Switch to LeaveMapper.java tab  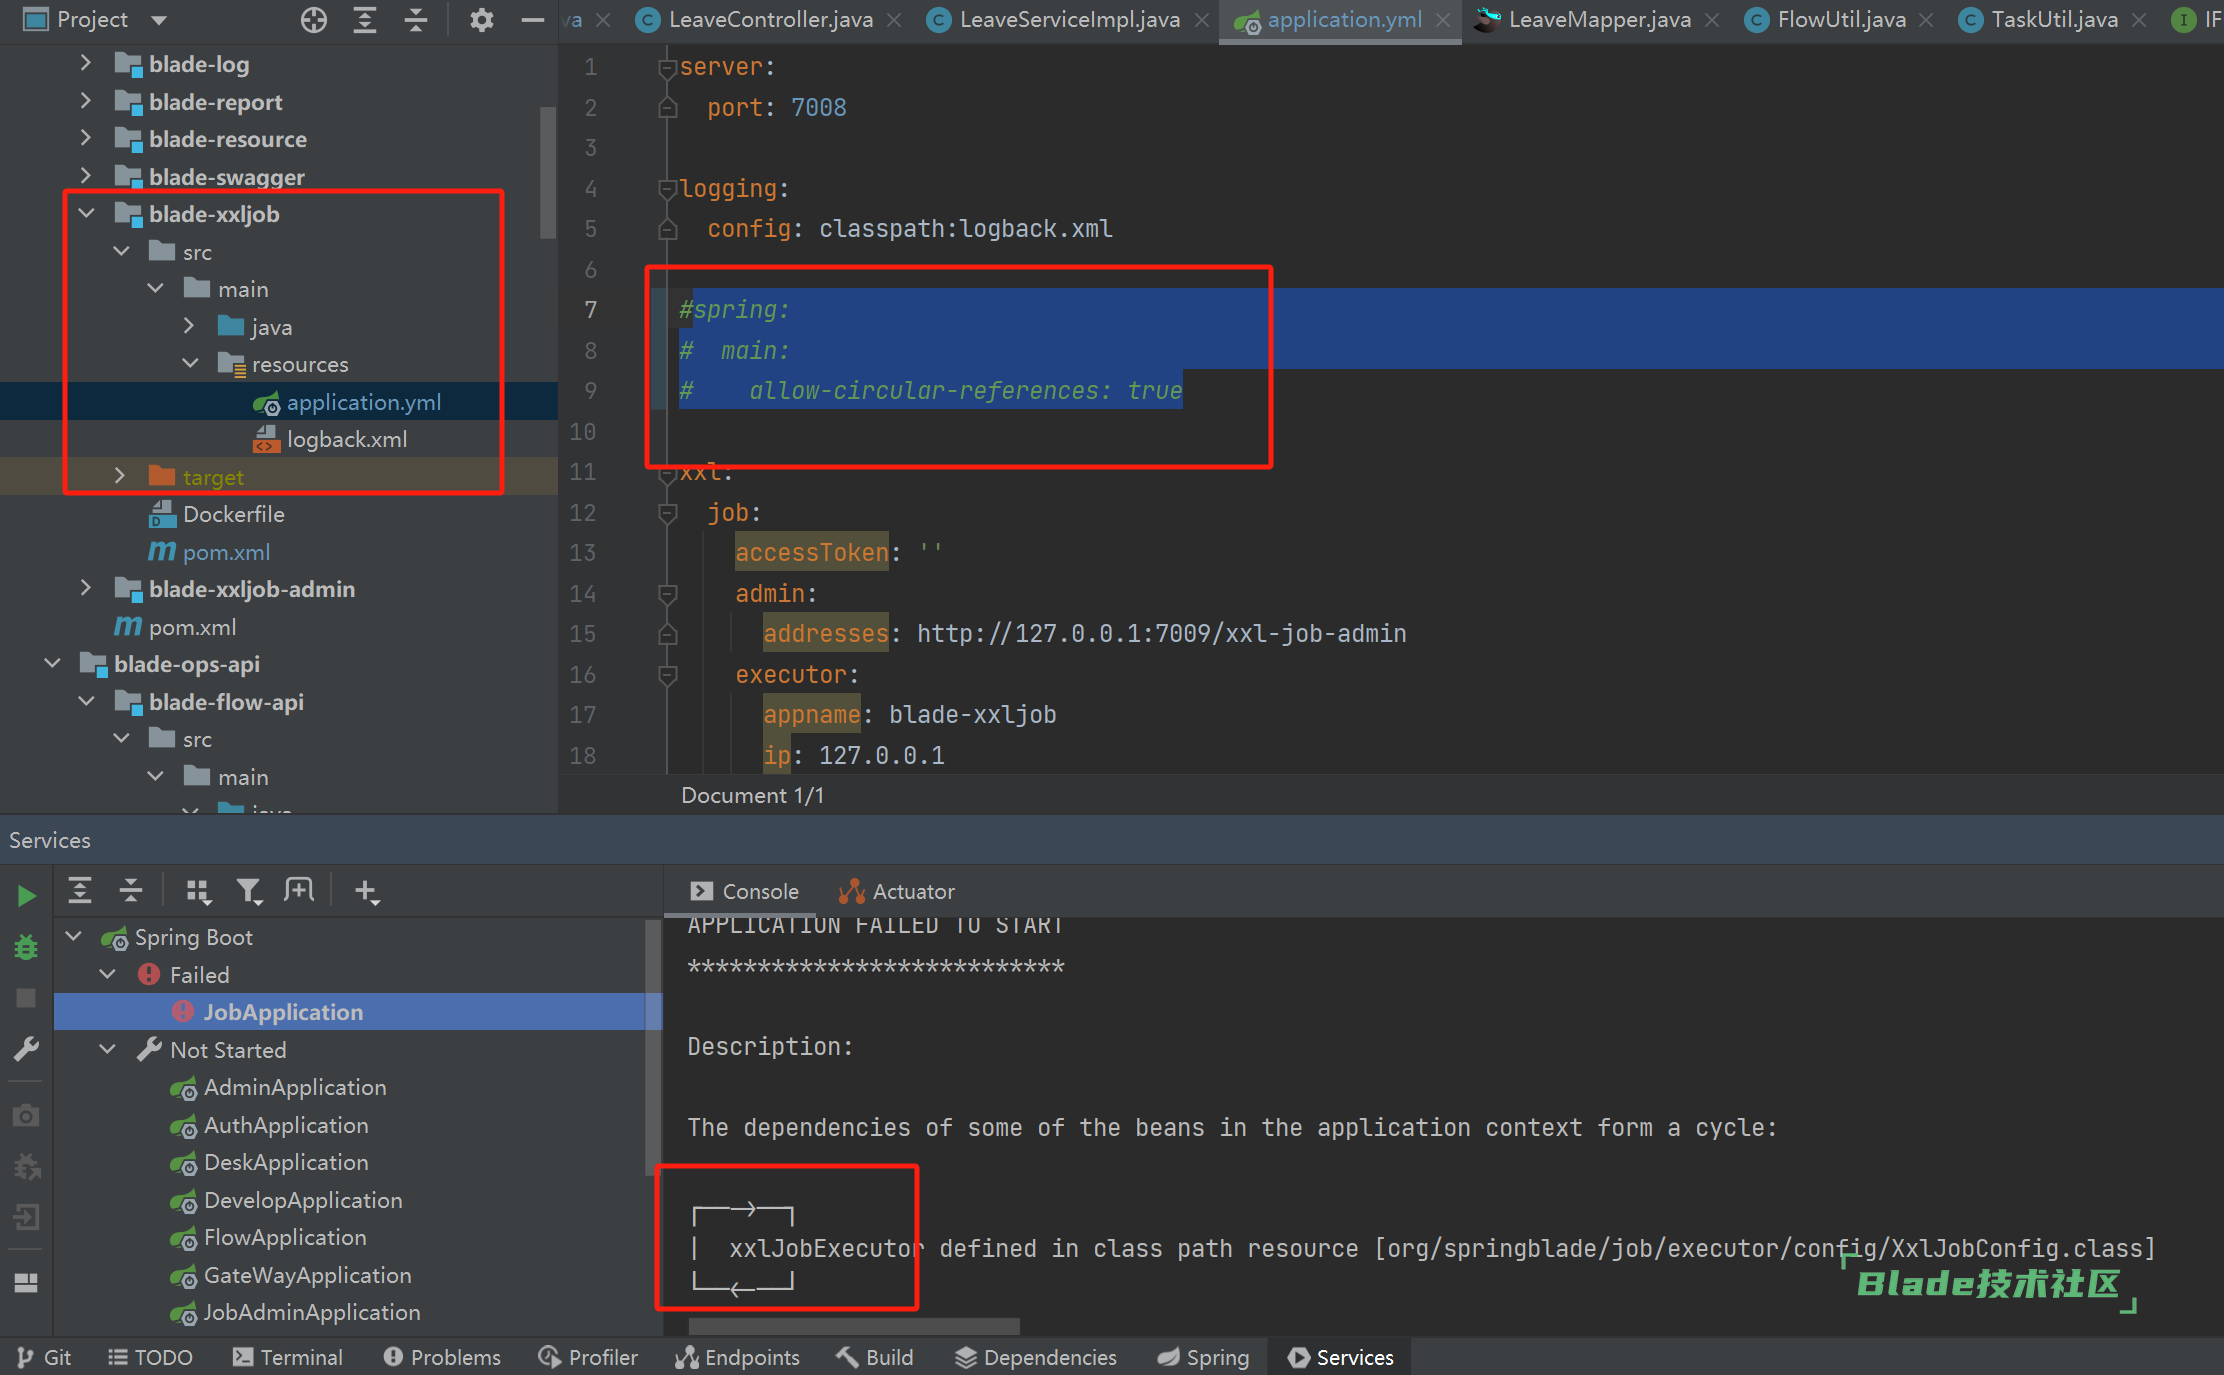click(1598, 20)
